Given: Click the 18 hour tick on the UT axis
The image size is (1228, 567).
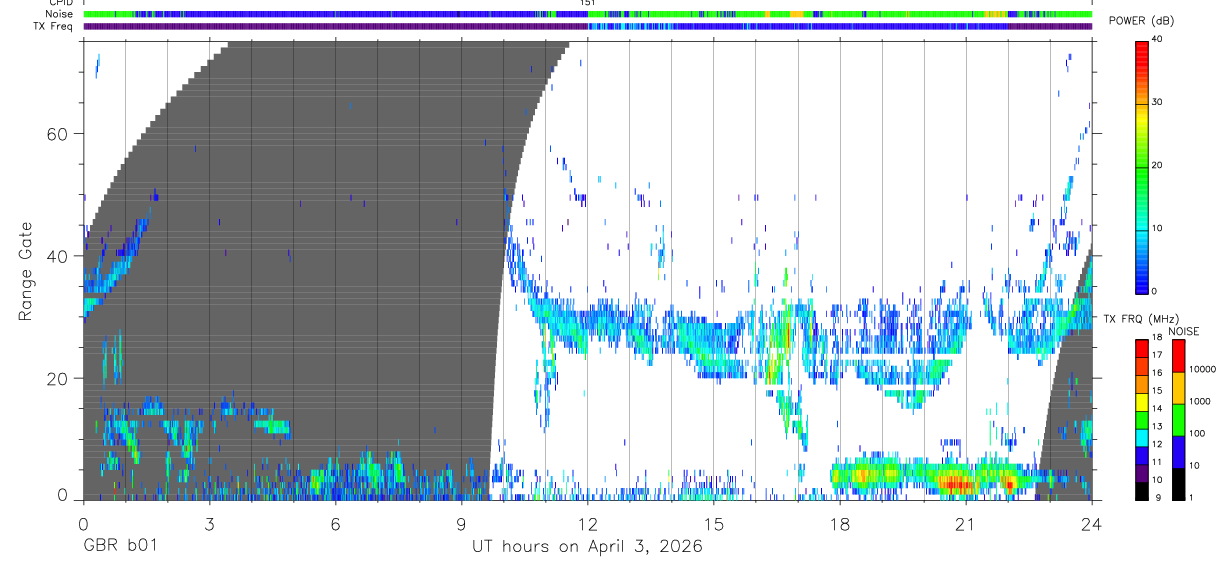Looking at the screenshot, I should point(840,524).
